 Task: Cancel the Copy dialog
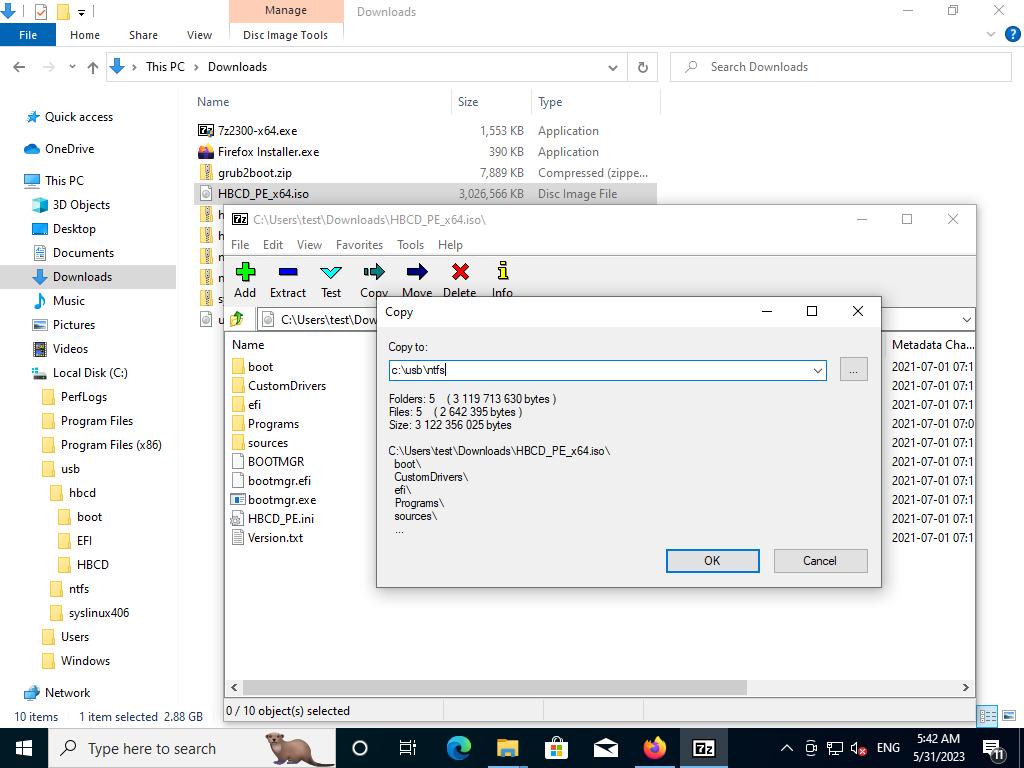click(x=819, y=561)
